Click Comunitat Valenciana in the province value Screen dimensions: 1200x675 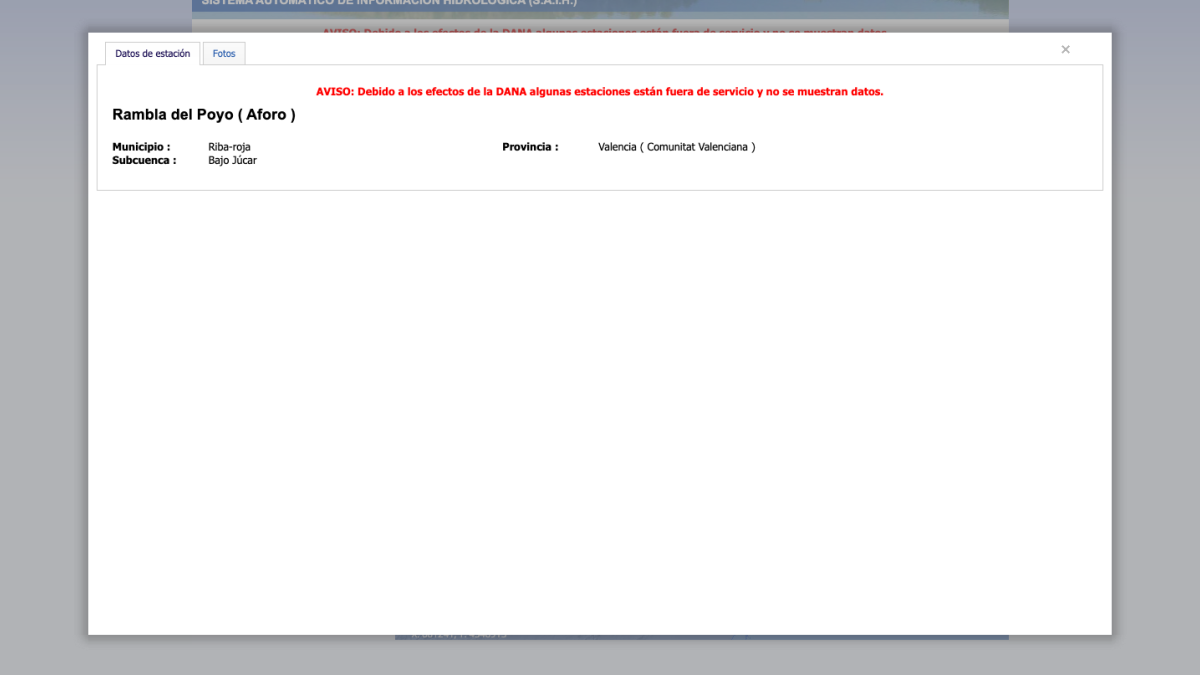[x=700, y=147]
